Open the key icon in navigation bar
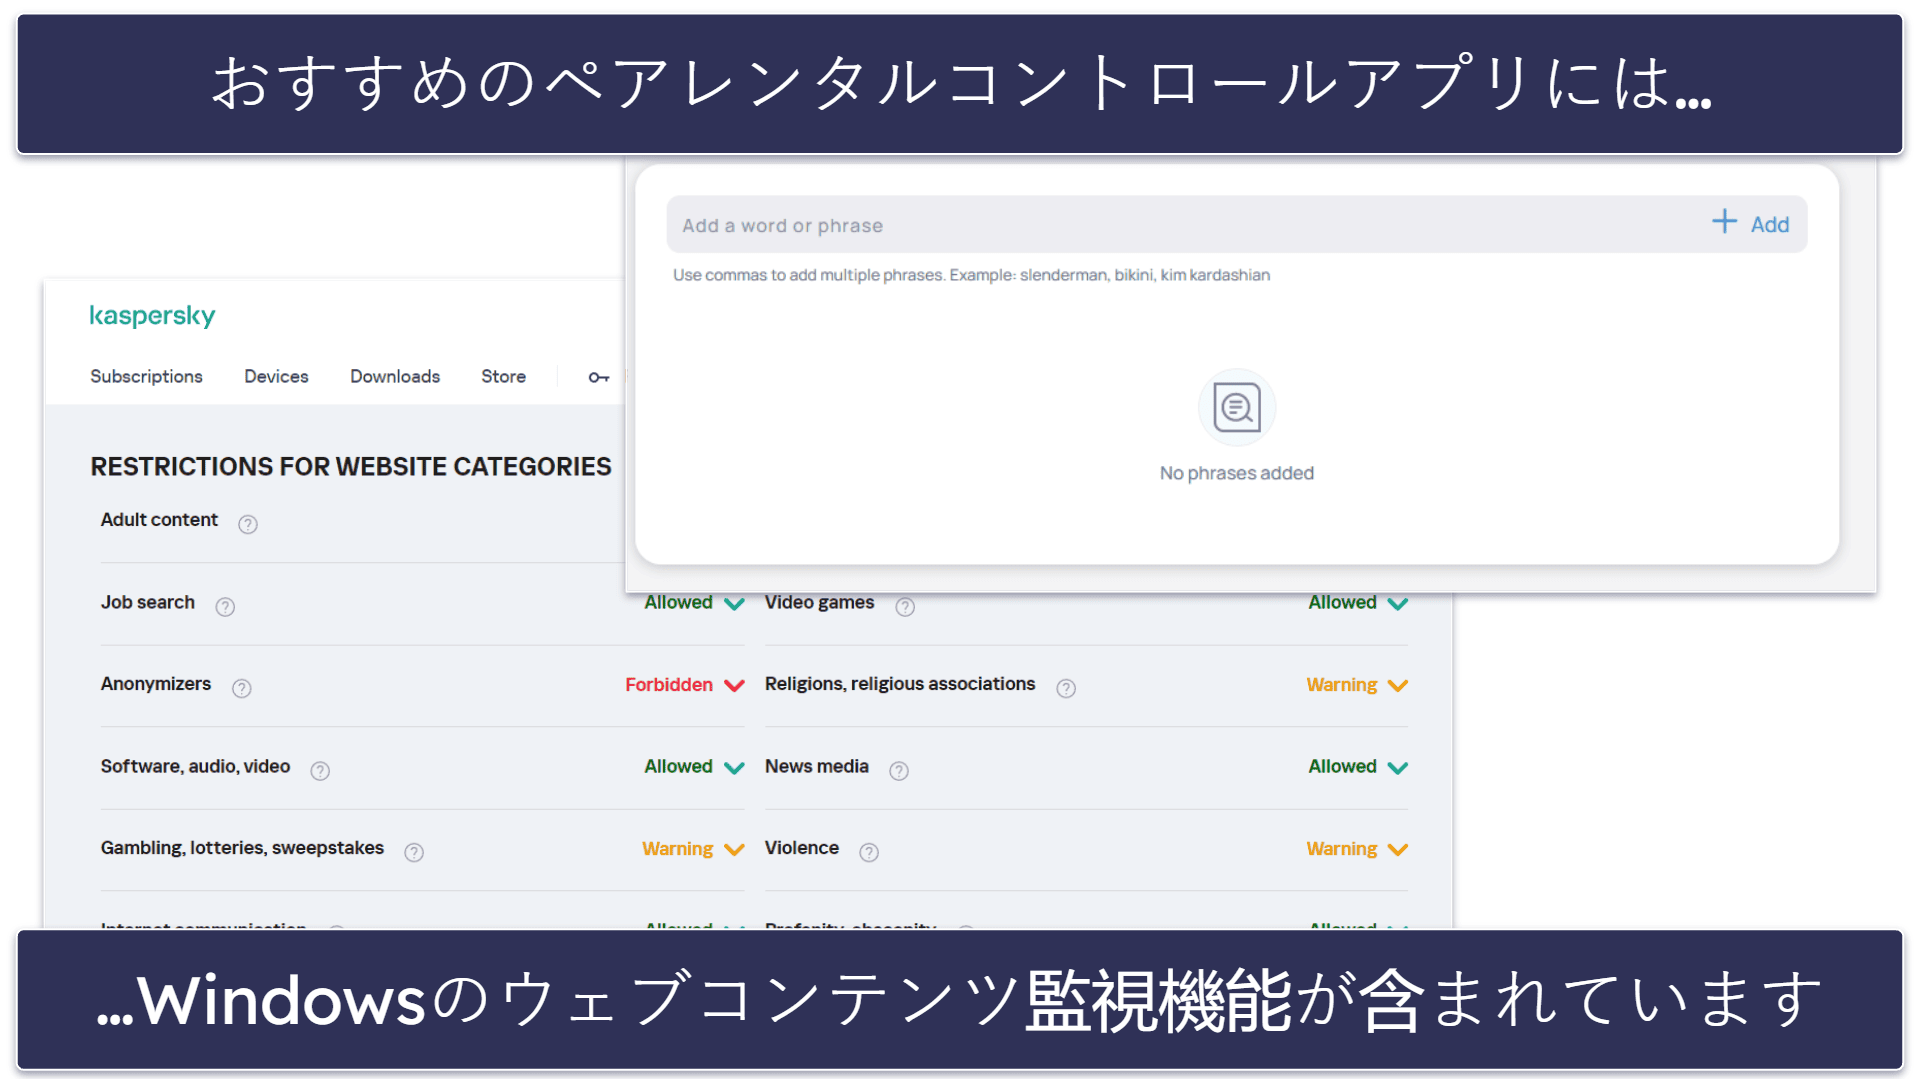This screenshot has width=1919, height=1079. (598, 377)
